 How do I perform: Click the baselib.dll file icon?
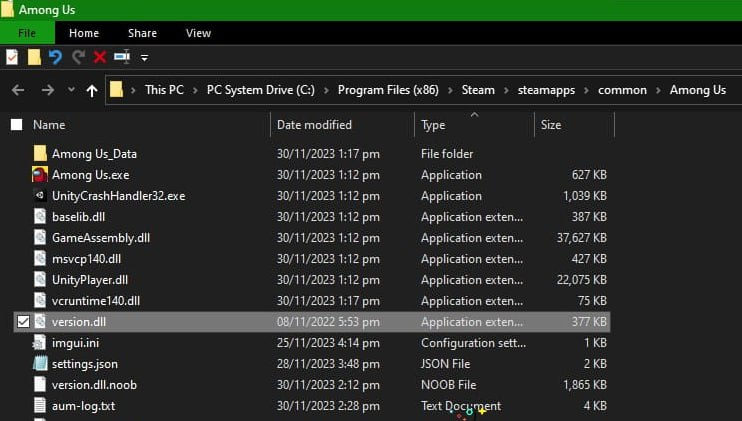[40, 217]
